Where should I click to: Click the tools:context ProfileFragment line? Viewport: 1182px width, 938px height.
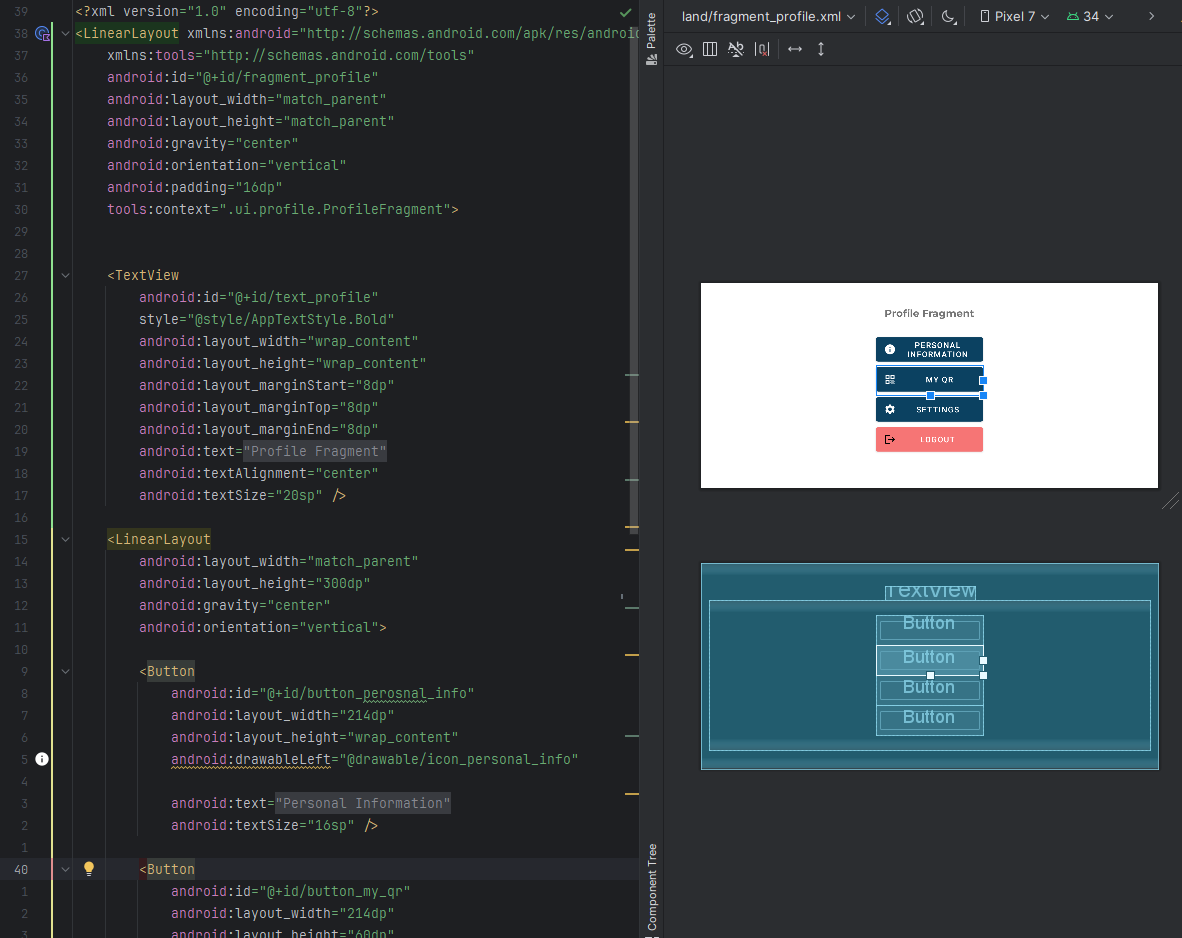pyautogui.click(x=283, y=210)
